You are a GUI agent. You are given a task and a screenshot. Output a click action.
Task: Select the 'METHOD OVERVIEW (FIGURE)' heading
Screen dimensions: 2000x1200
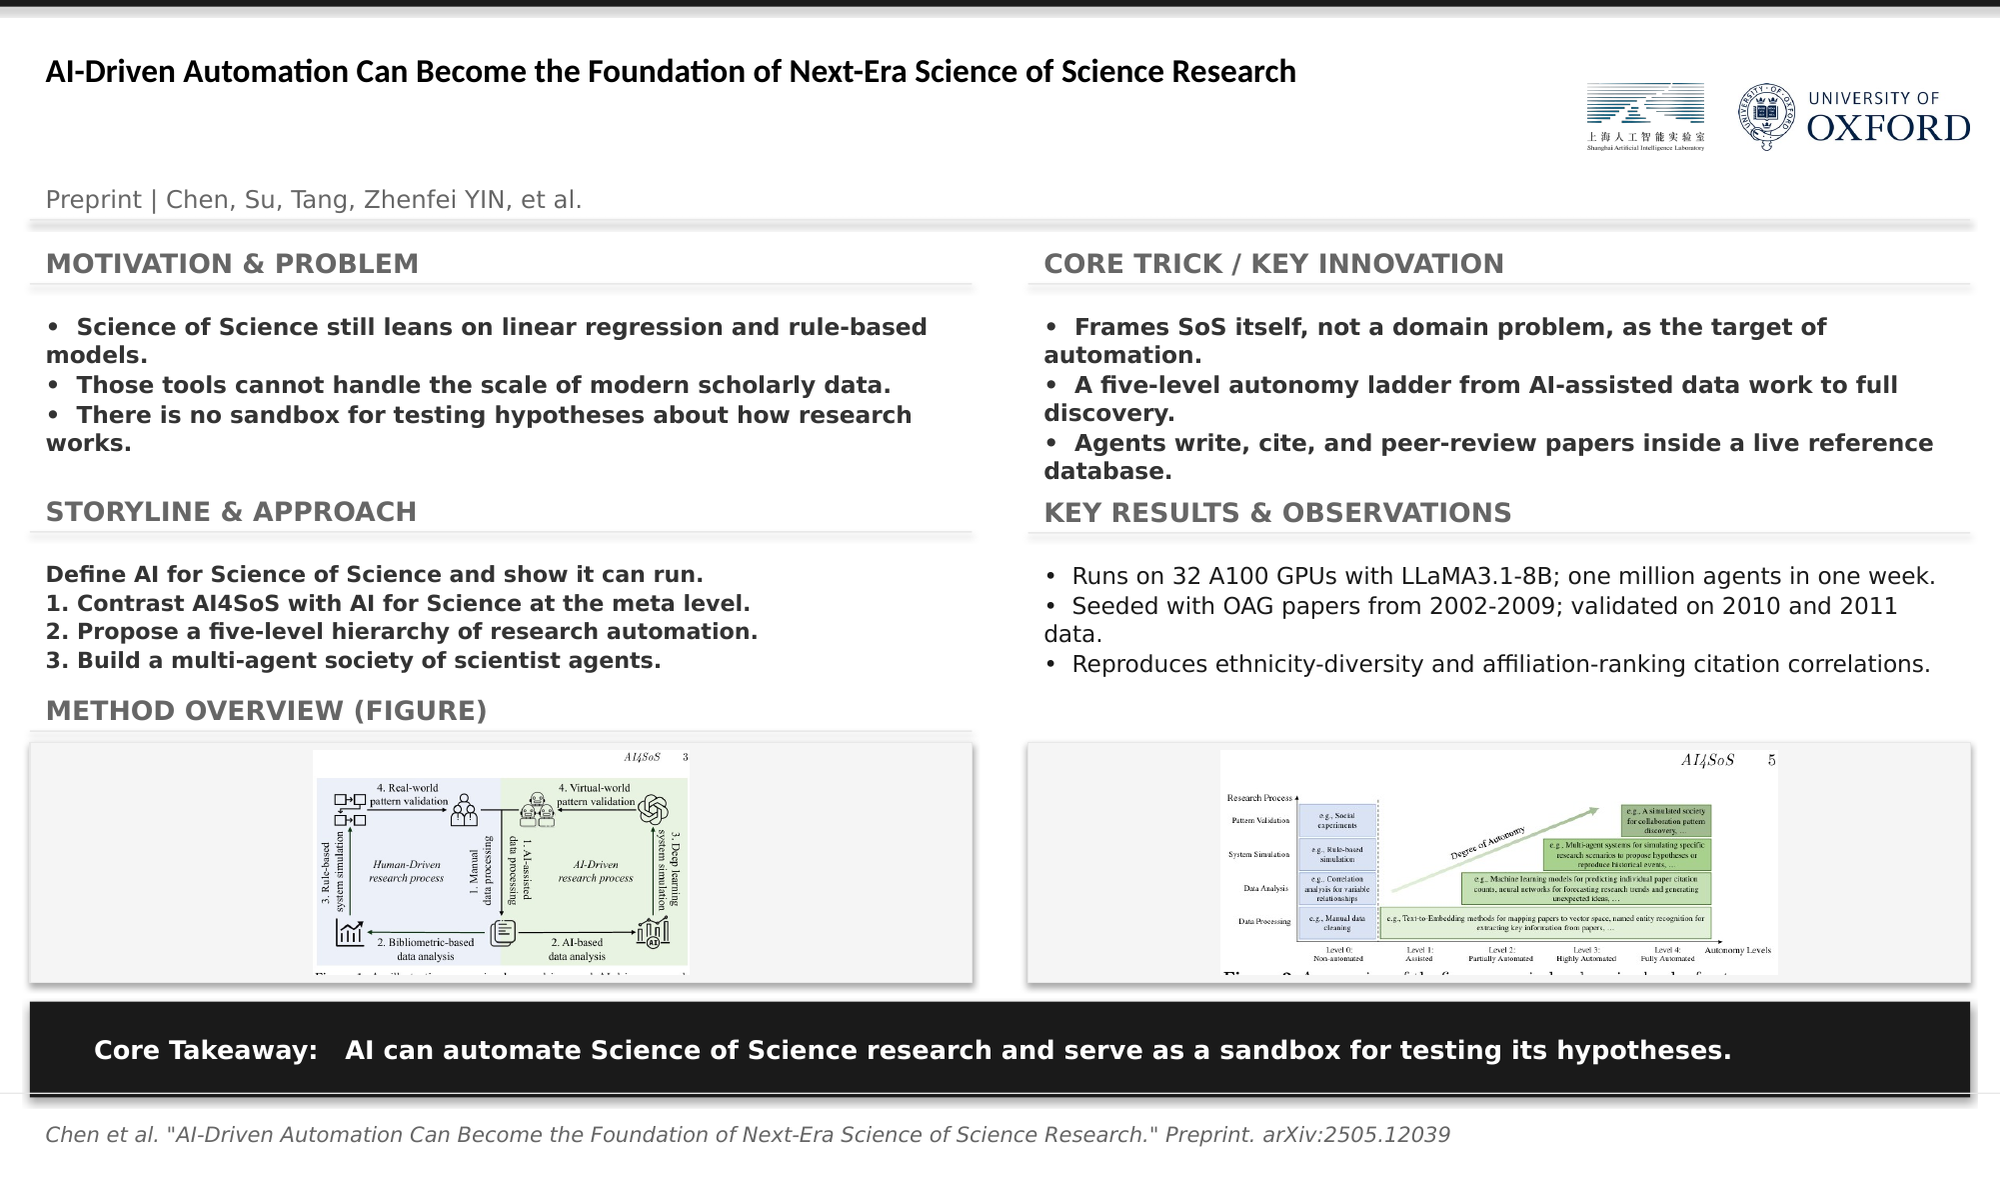(266, 711)
